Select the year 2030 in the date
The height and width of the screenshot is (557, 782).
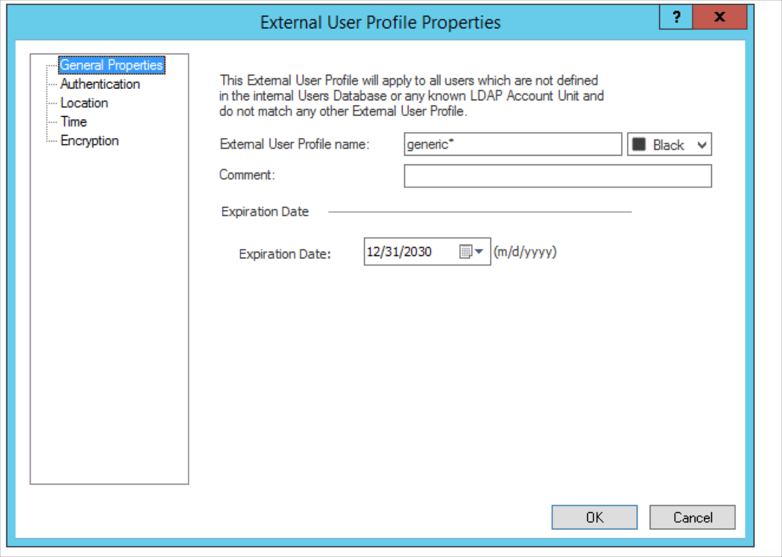[x=417, y=252]
